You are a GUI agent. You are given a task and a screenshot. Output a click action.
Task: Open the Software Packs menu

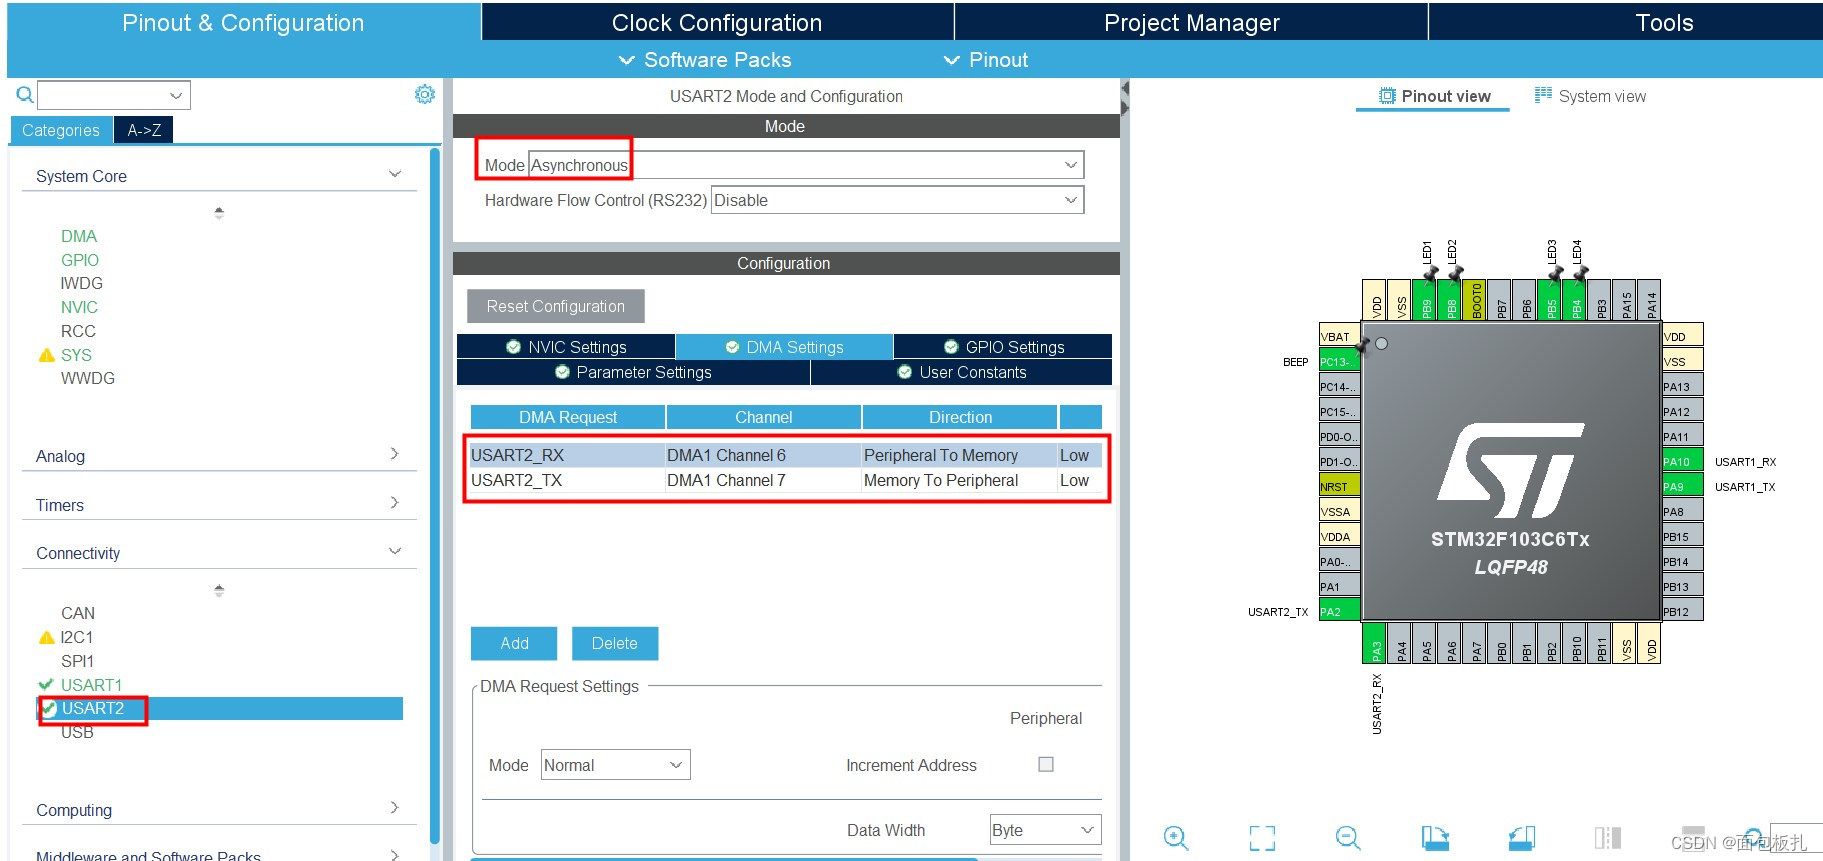click(705, 60)
